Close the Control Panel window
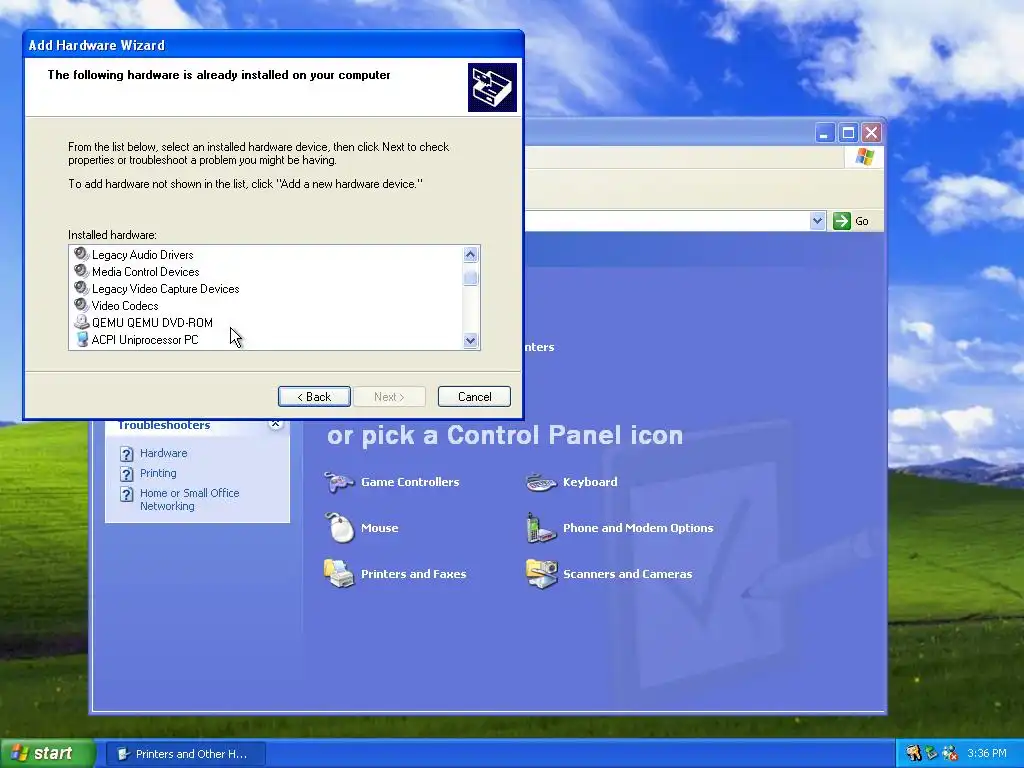1024x768 pixels. click(871, 133)
